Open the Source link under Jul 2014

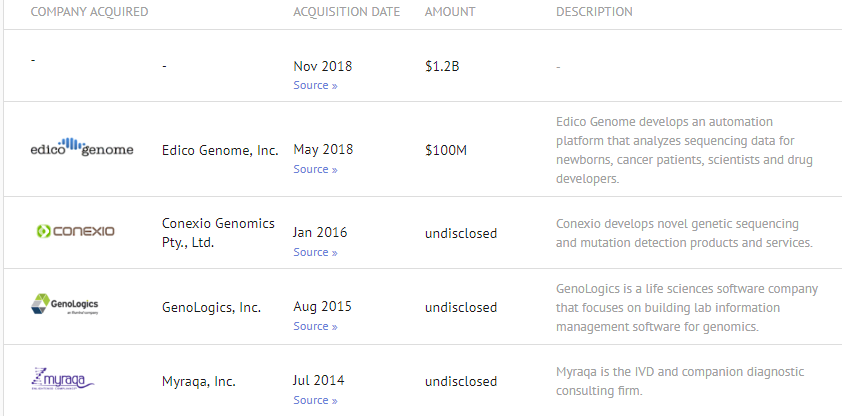click(315, 401)
